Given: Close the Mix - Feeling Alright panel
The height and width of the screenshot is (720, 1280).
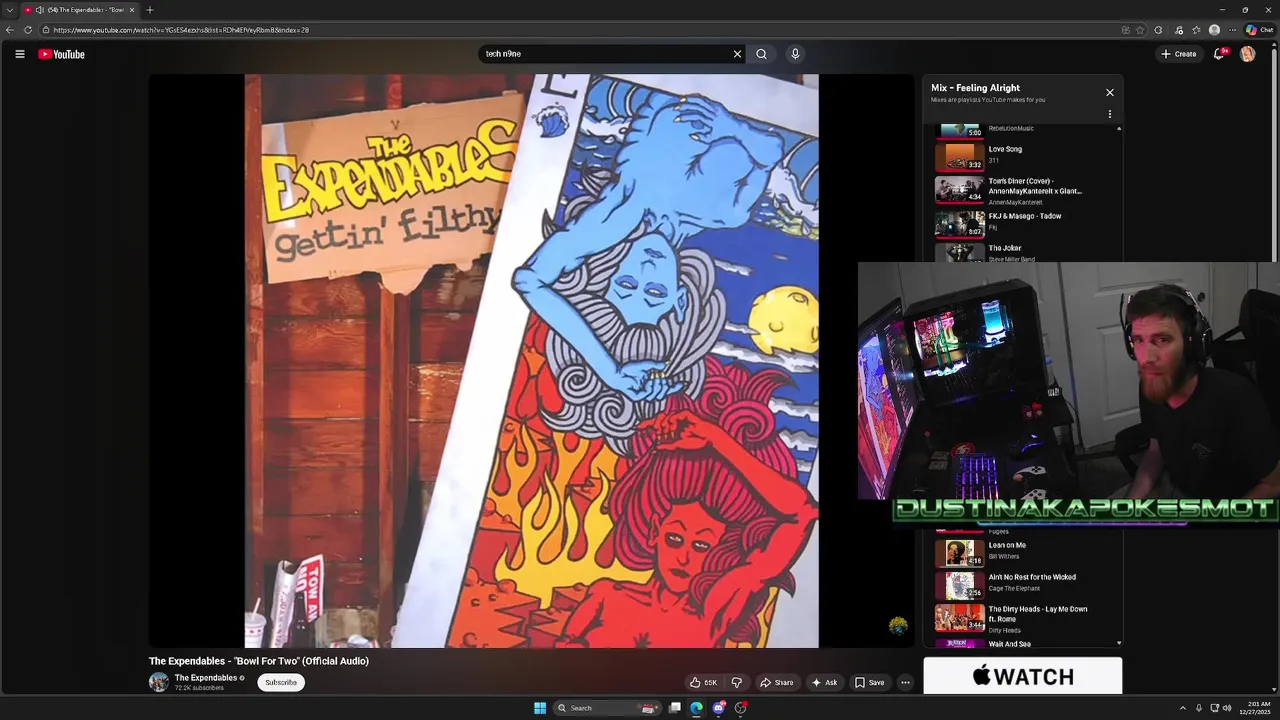Looking at the screenshot, I should (1109, 92).
